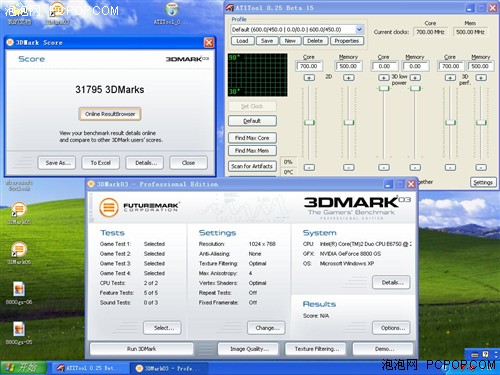Switch to 3DMark03 Professional taskbar item
Screen dimensions: 500x375
[x=169, y=368]
